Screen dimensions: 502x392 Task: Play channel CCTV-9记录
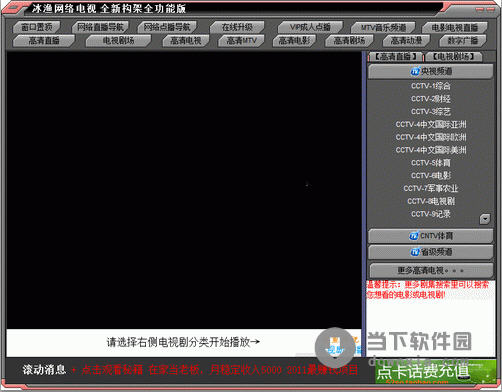(431, 214)
